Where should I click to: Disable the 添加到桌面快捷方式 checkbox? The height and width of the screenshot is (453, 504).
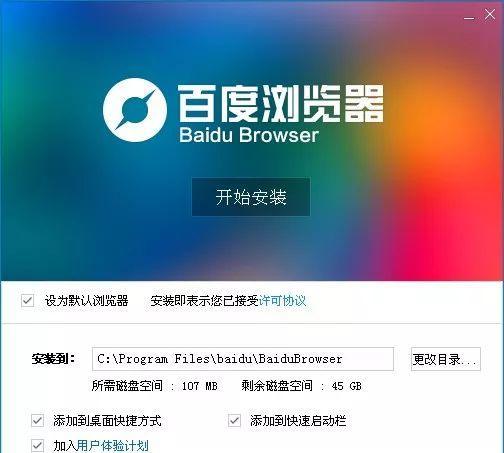coord(37,420)
